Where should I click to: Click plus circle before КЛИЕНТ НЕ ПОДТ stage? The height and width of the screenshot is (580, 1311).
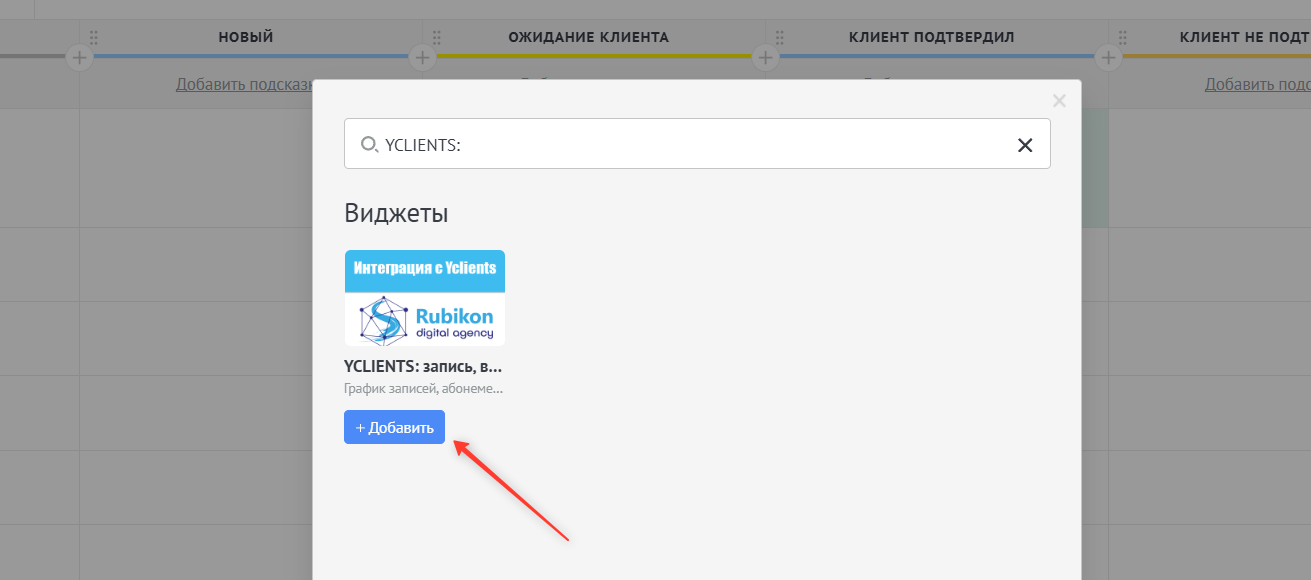coord(1108,58)
